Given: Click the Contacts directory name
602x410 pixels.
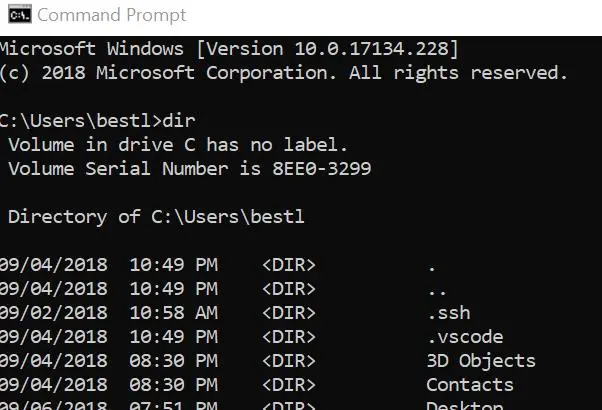Looking at the screenshot, I should tap(470, 385).
